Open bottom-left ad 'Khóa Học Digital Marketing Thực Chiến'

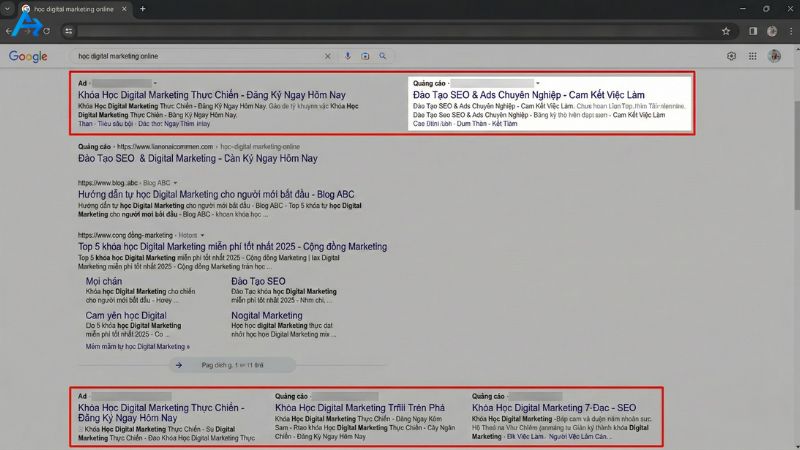tap(161, 413)
